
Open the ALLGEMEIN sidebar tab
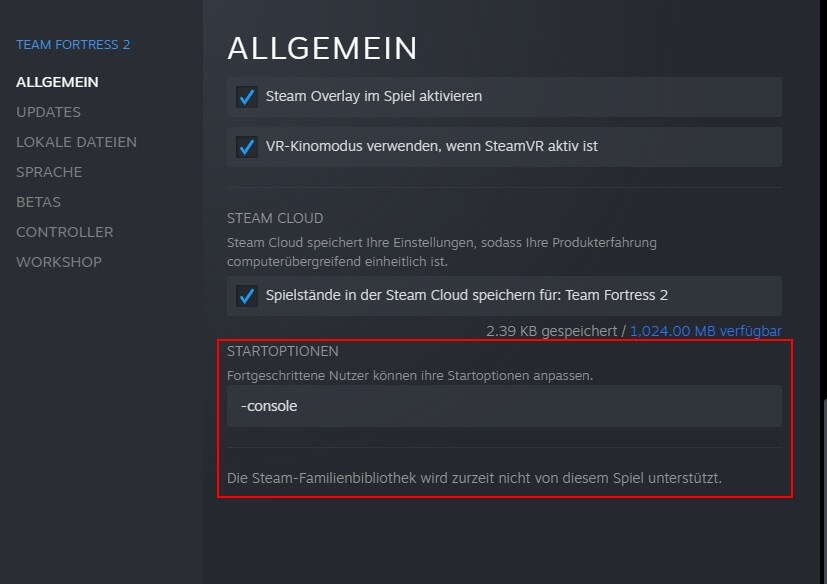point(57,82)
